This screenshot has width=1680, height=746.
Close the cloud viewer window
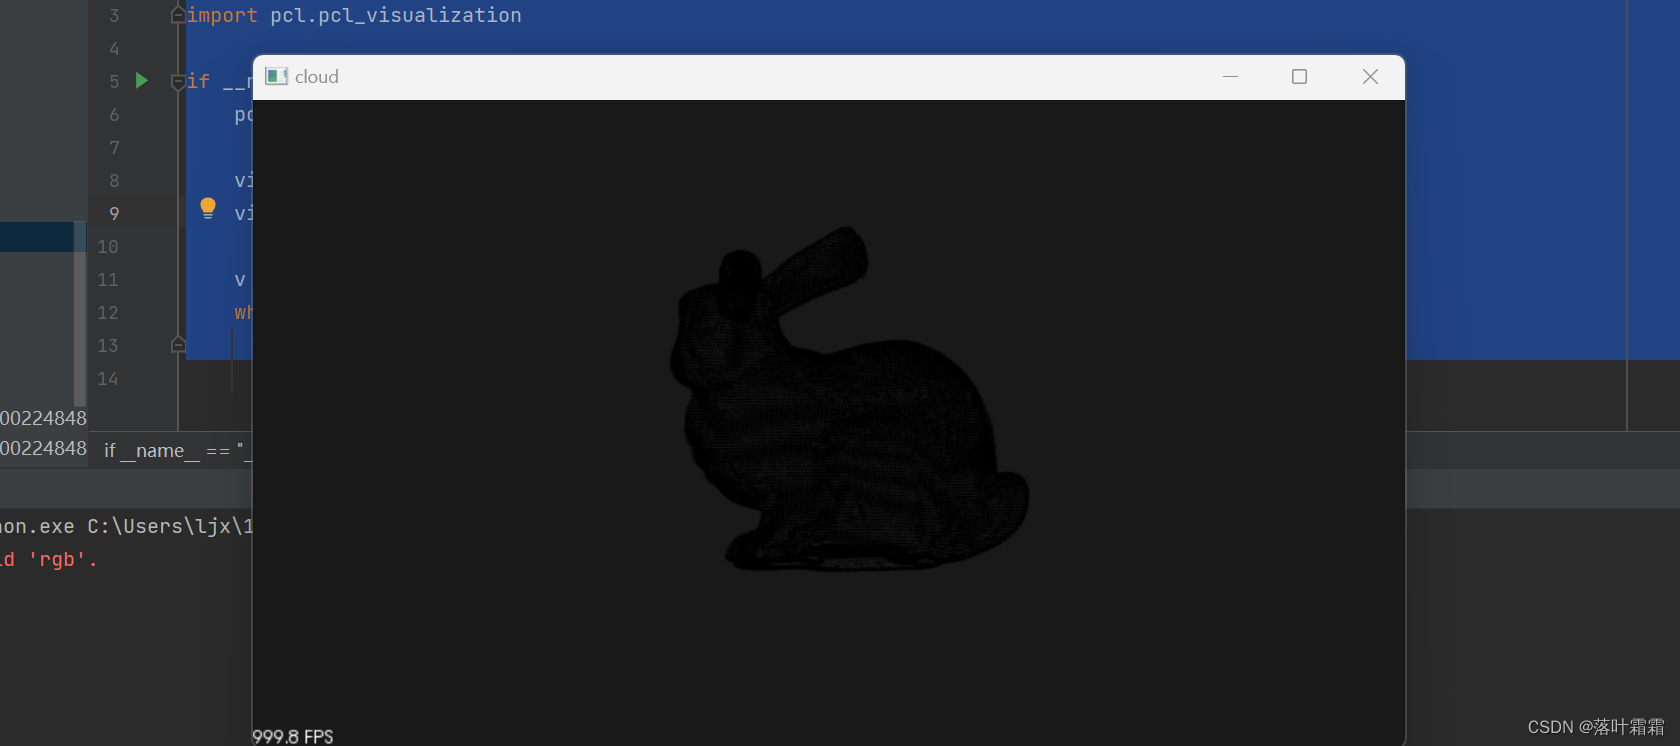[1370, 77]
